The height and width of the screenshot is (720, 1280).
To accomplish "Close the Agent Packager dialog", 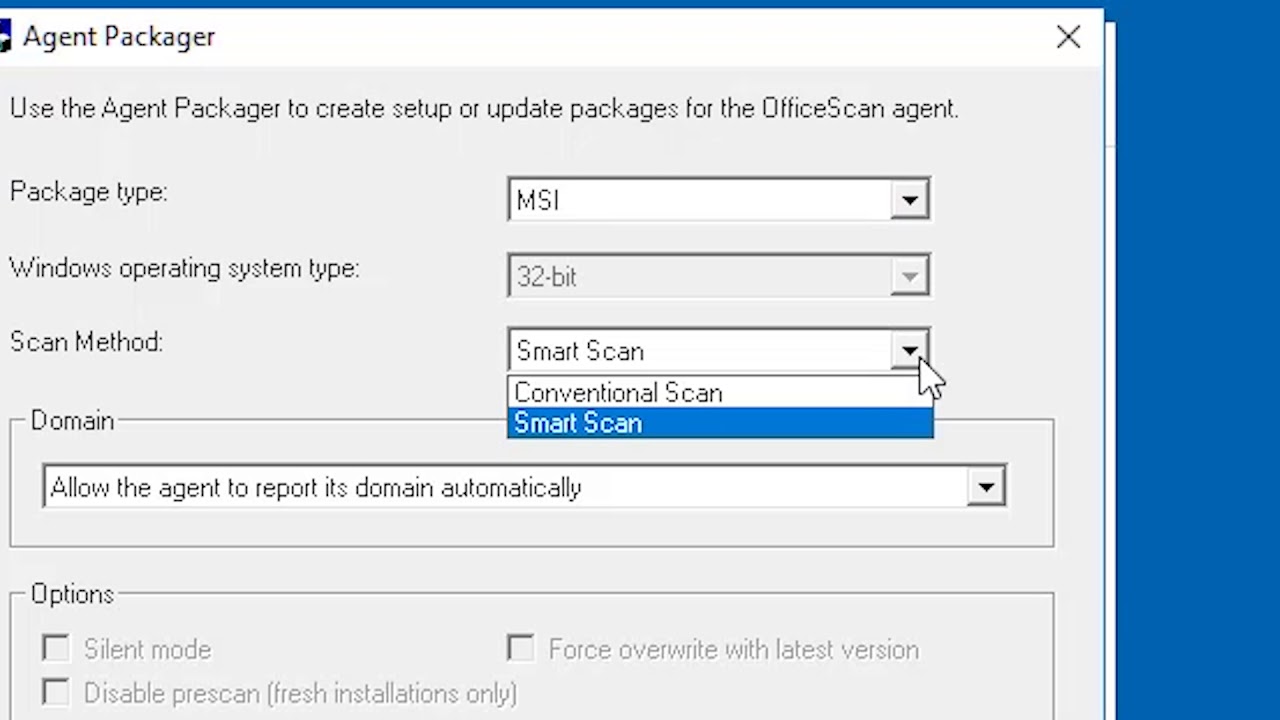I will click(x=1068, y=38).
